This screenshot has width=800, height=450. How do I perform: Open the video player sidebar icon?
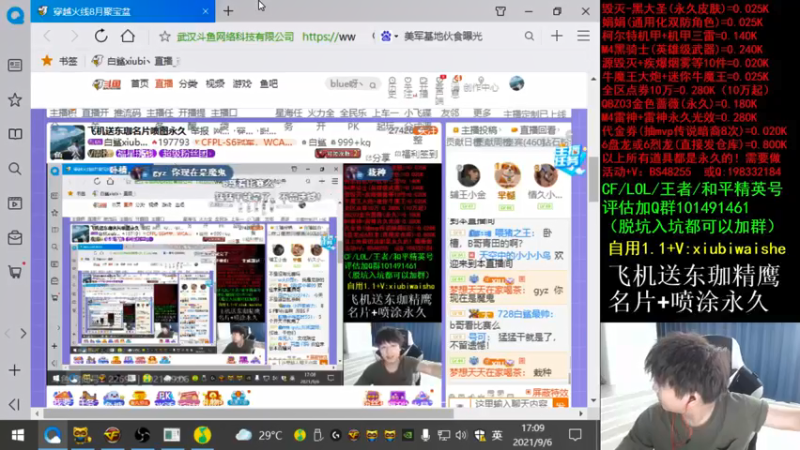[x=15, y=203]
